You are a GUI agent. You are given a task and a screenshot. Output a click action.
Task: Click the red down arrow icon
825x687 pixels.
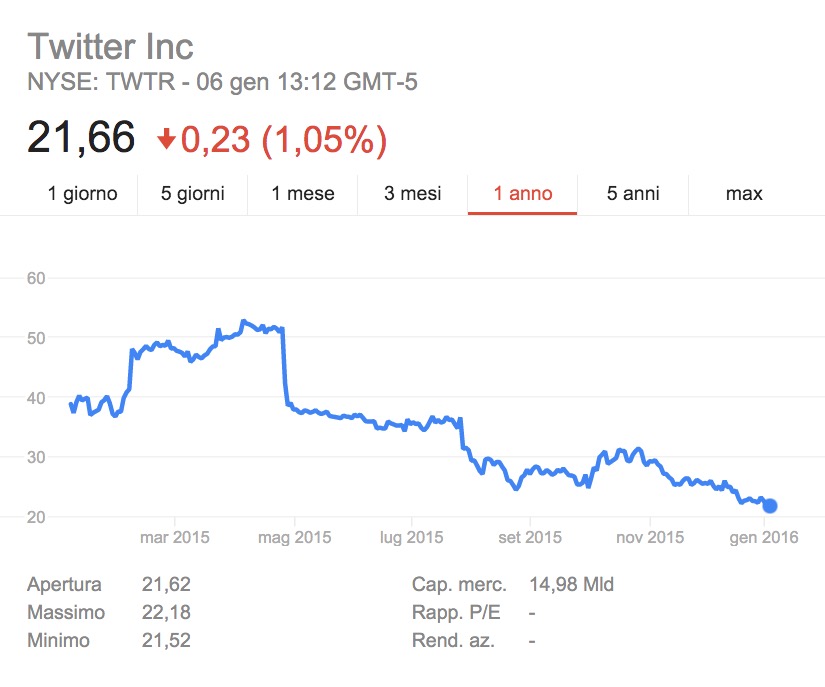click(166, 139)
